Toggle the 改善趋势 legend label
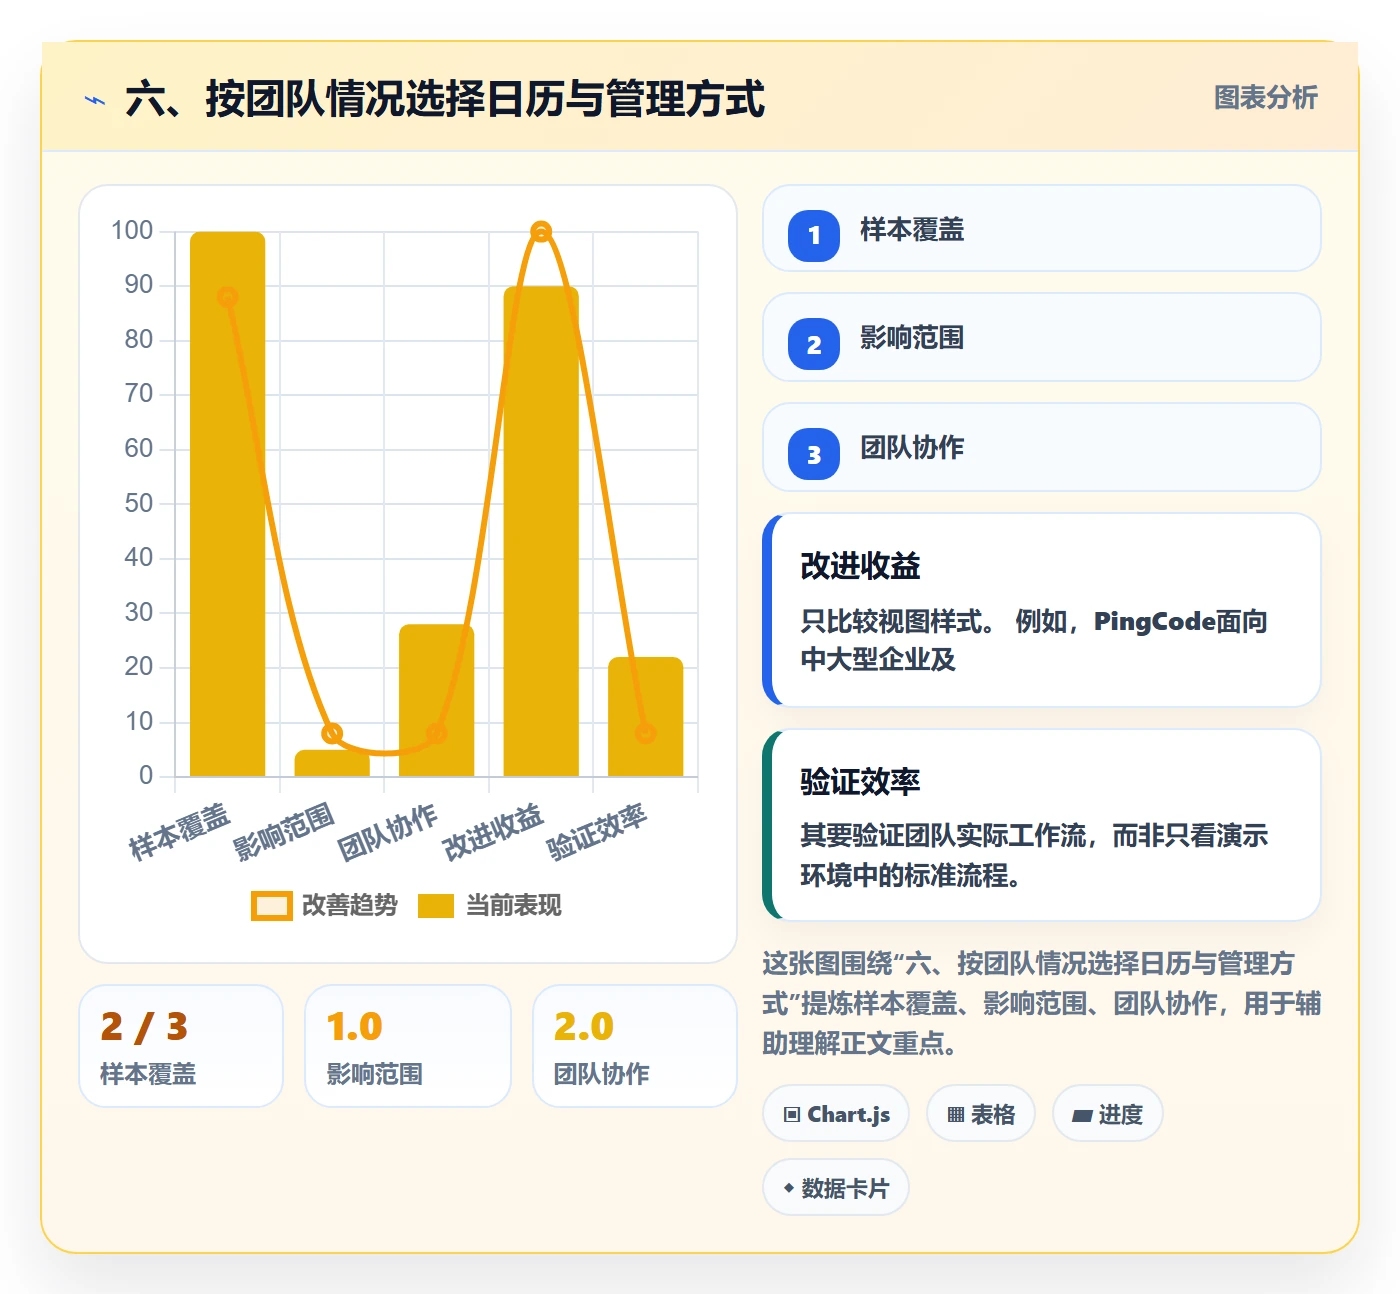Image resolution: width=1400 pixels, height=1294 pixels. tap(350, 905)
